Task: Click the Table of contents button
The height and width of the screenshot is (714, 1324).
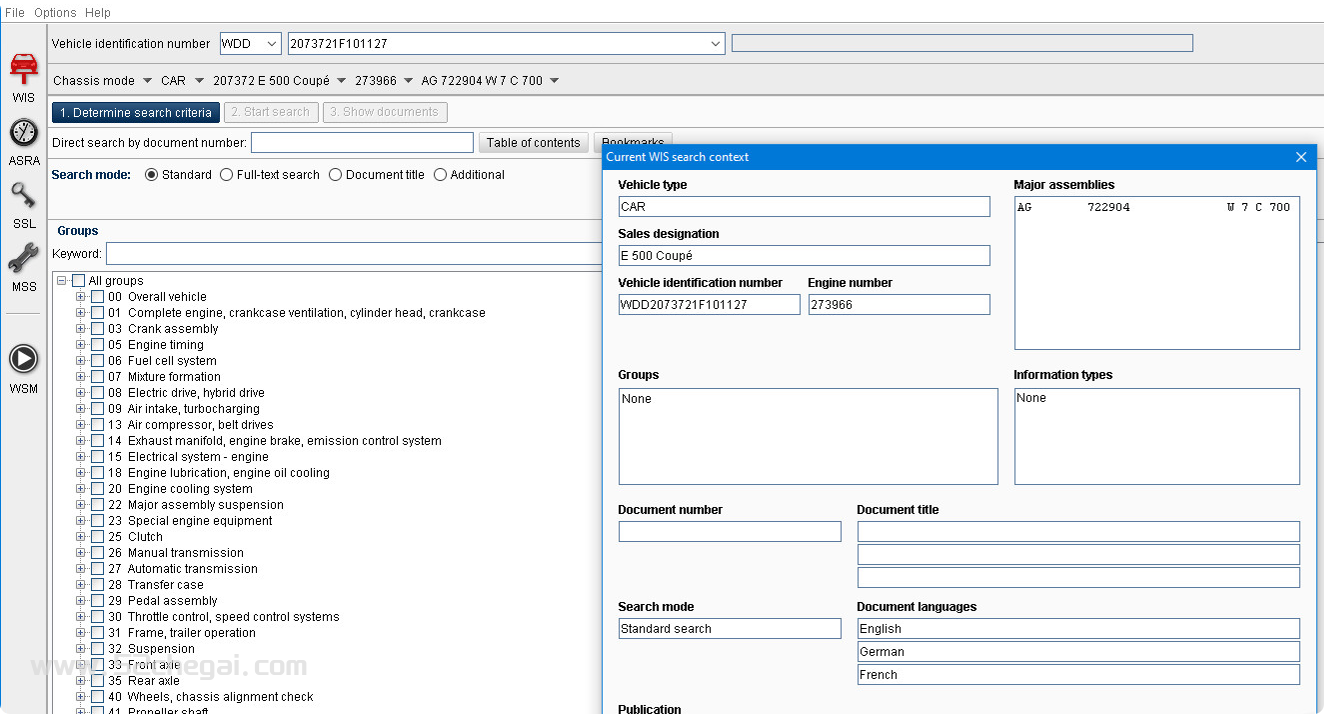Action: point(533,143)
